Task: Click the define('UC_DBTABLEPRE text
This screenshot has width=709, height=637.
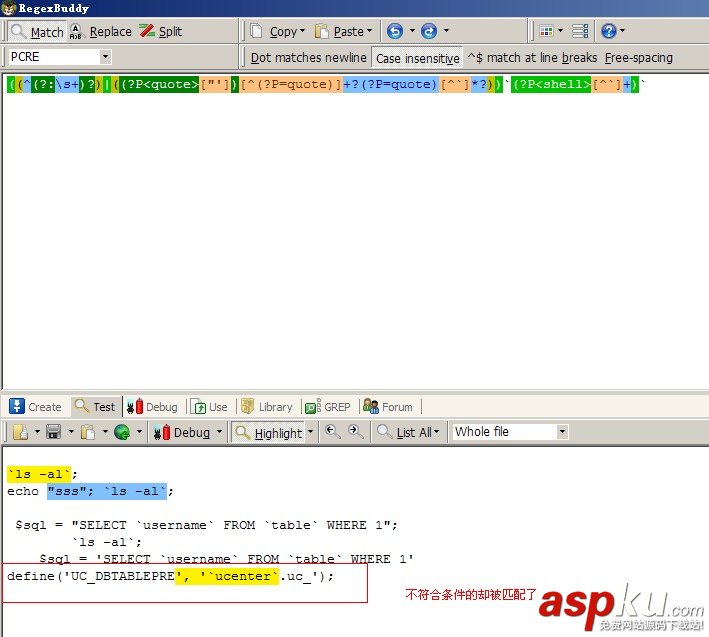Action: point(91,576)
